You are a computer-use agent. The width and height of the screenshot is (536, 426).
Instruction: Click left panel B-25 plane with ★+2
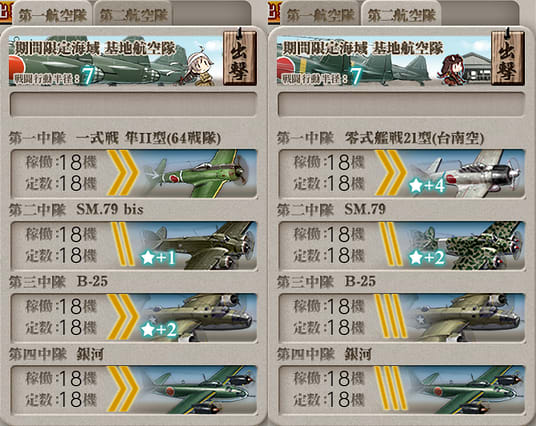(x=198, y=318)
